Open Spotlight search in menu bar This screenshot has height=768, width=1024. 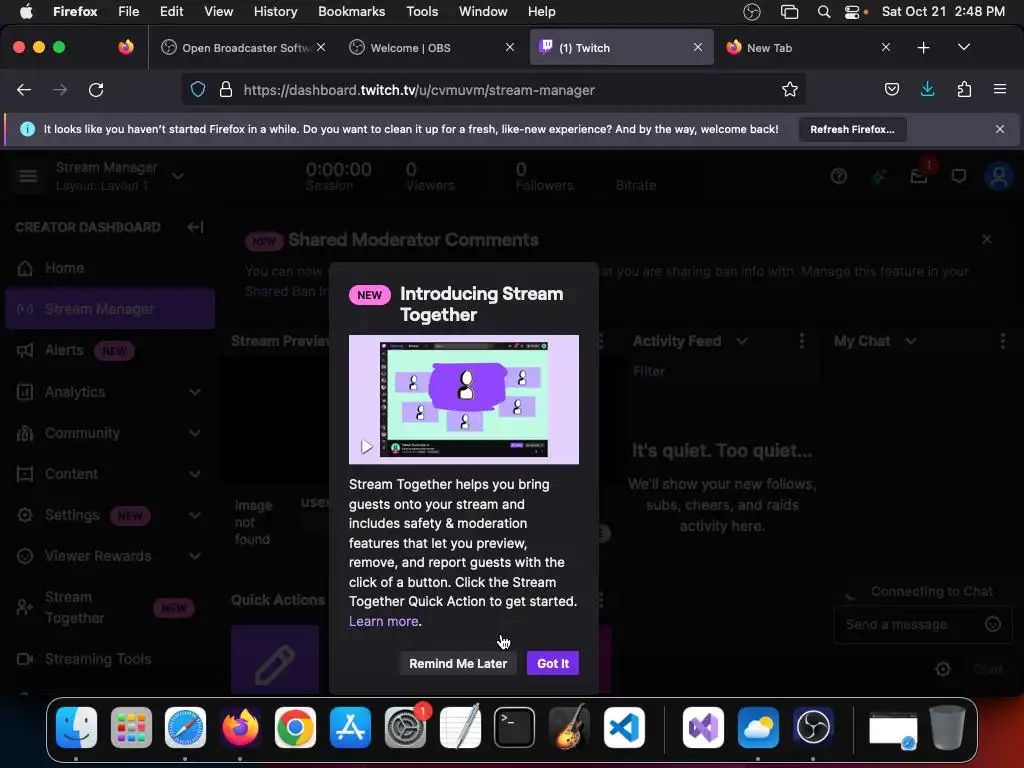click(824, 12)
